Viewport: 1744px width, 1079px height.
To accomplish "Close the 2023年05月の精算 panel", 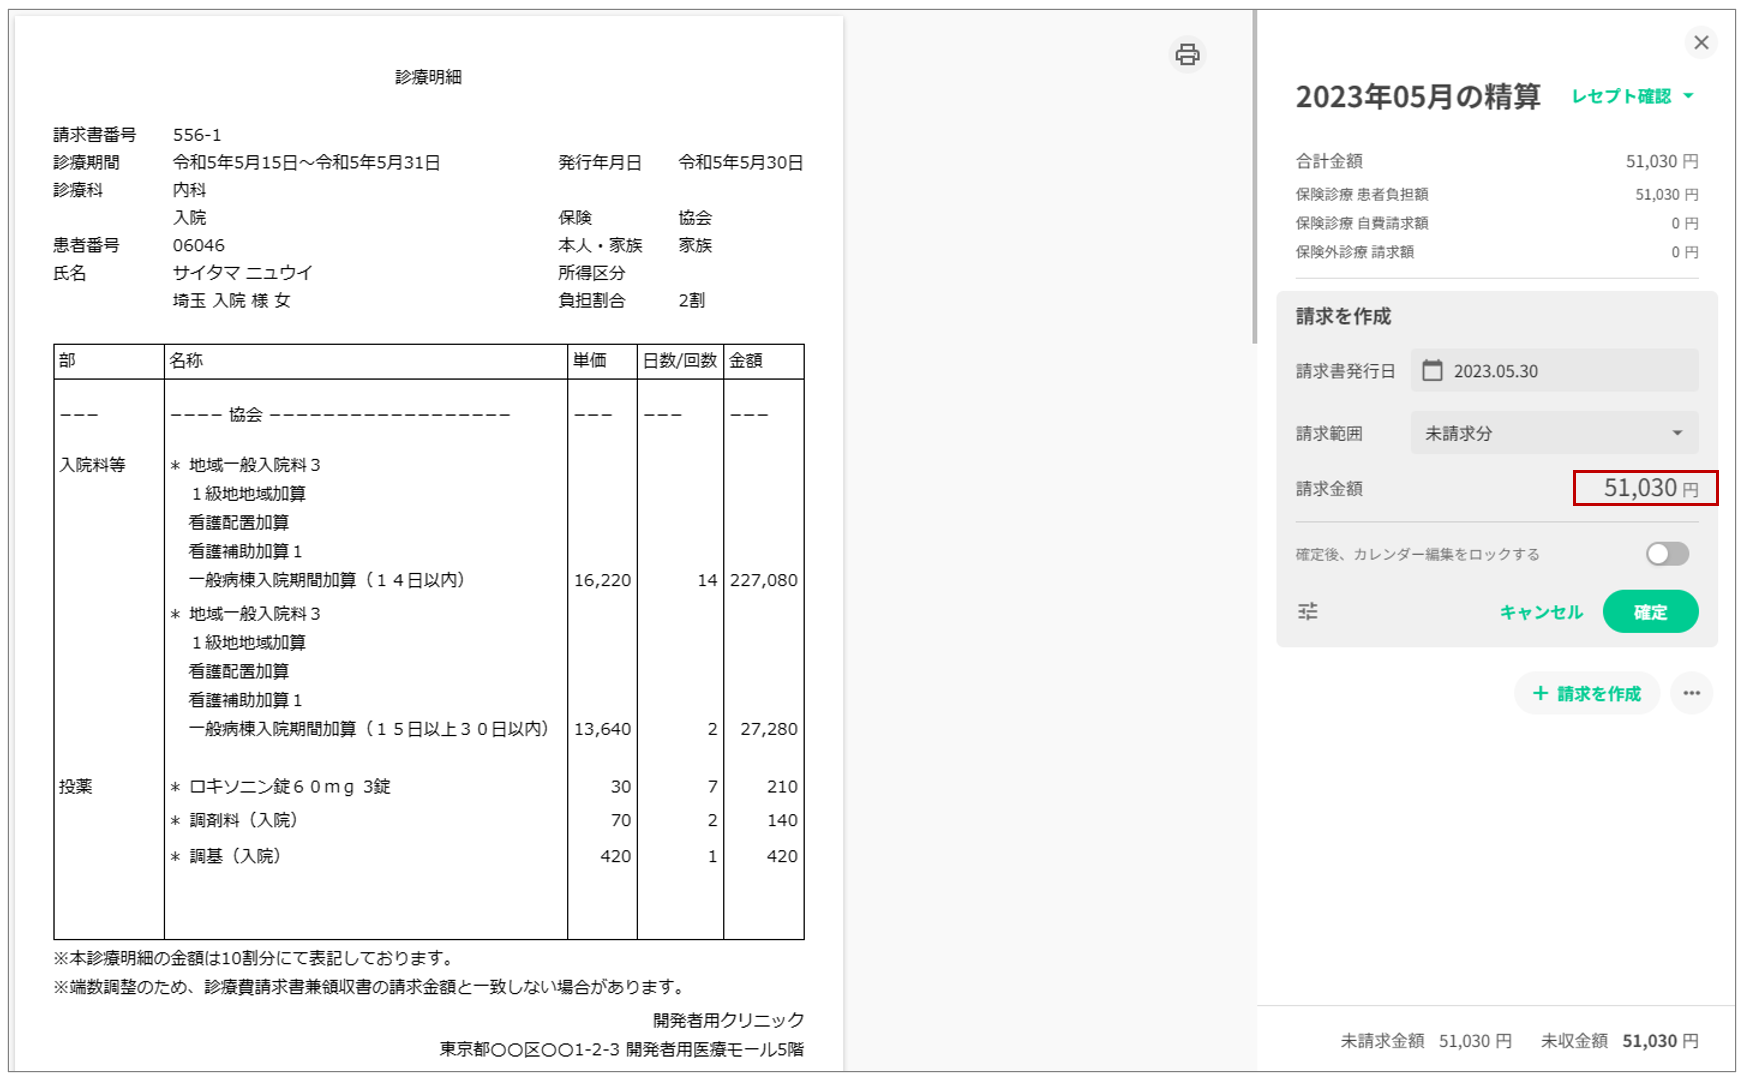I will click(x=1701, y=43).
